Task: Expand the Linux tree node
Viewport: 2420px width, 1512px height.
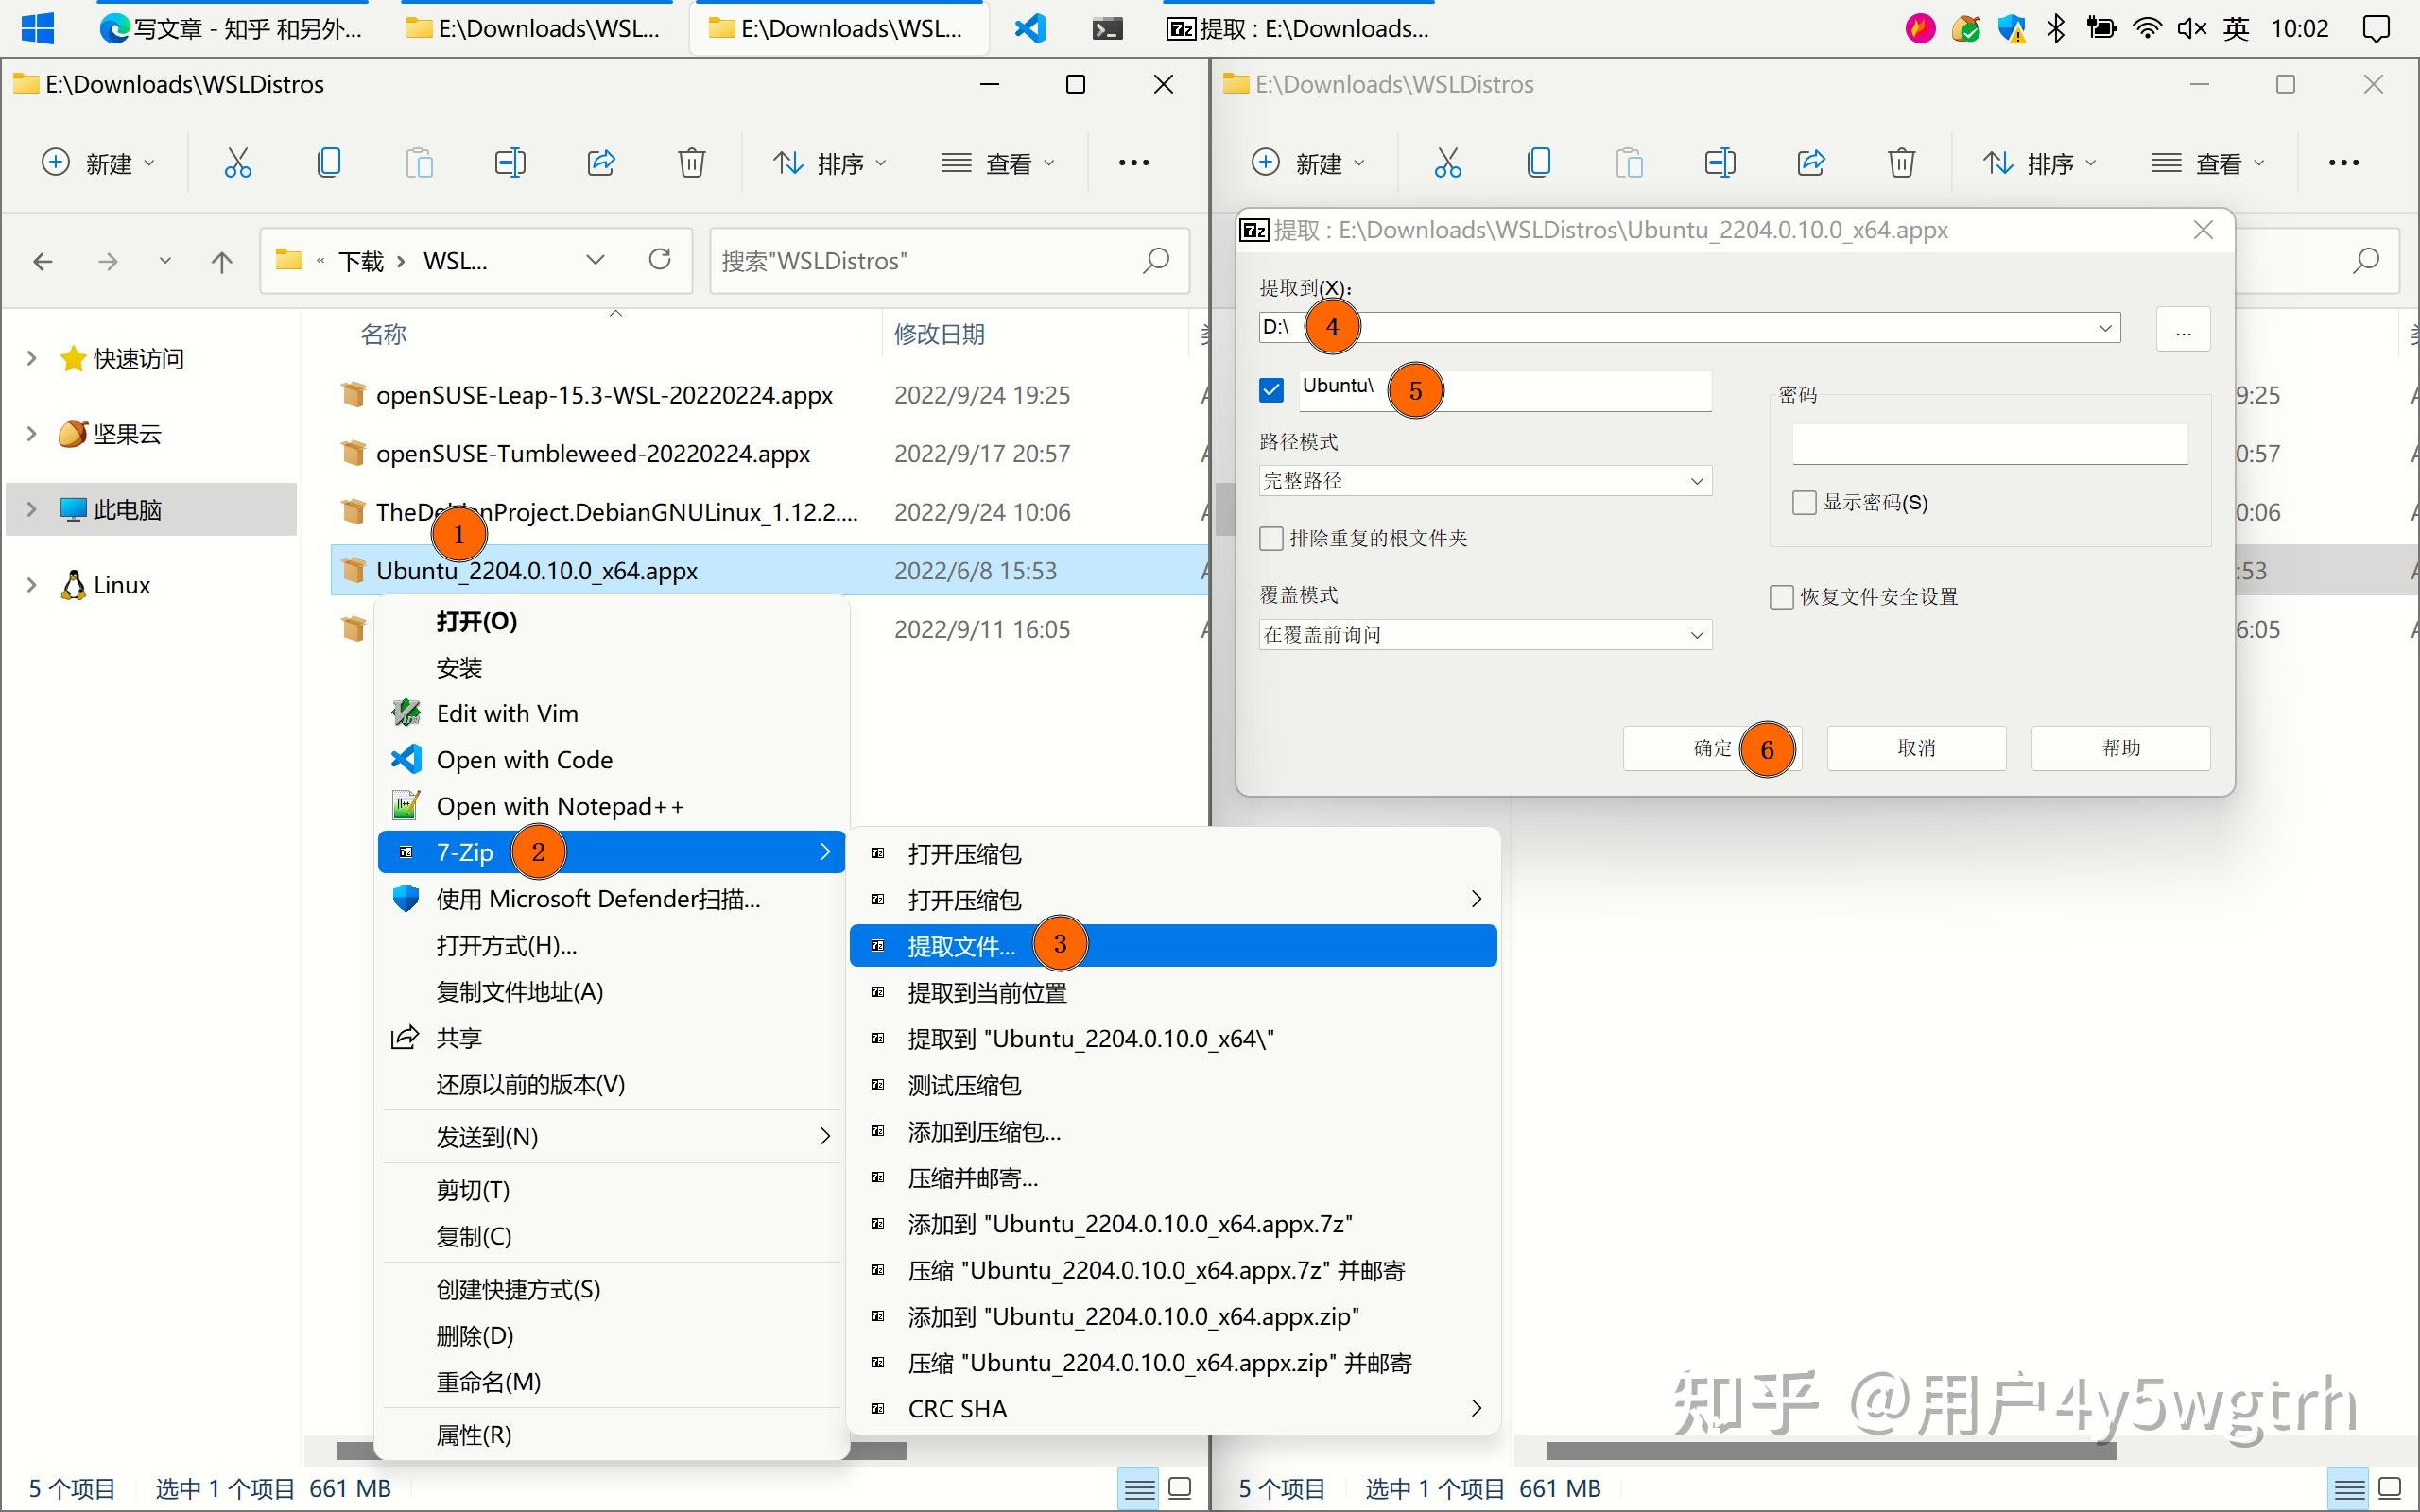Action: pyautogui.click(x=31, y=585)
